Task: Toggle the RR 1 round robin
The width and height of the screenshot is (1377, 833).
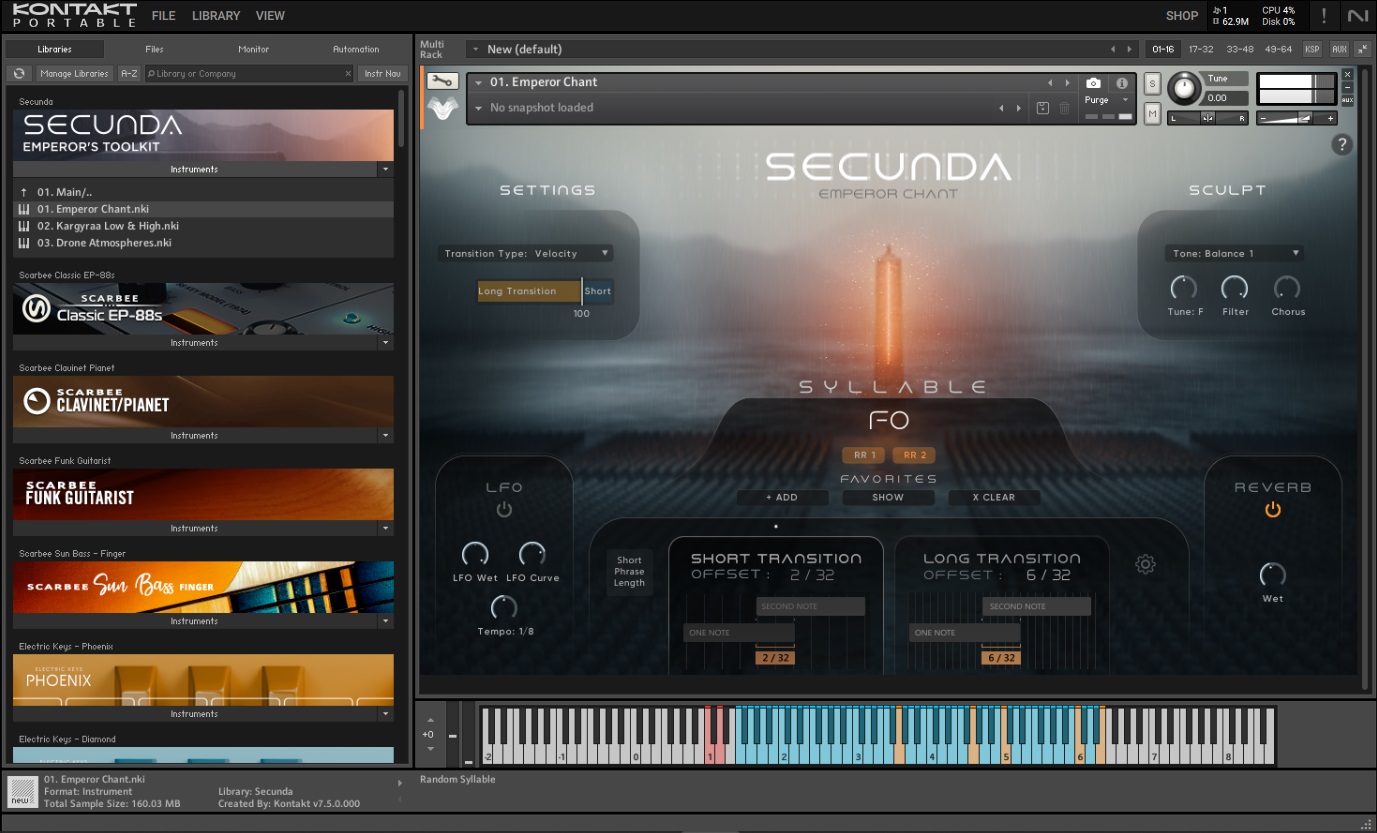Action: [x=864, y=455]
